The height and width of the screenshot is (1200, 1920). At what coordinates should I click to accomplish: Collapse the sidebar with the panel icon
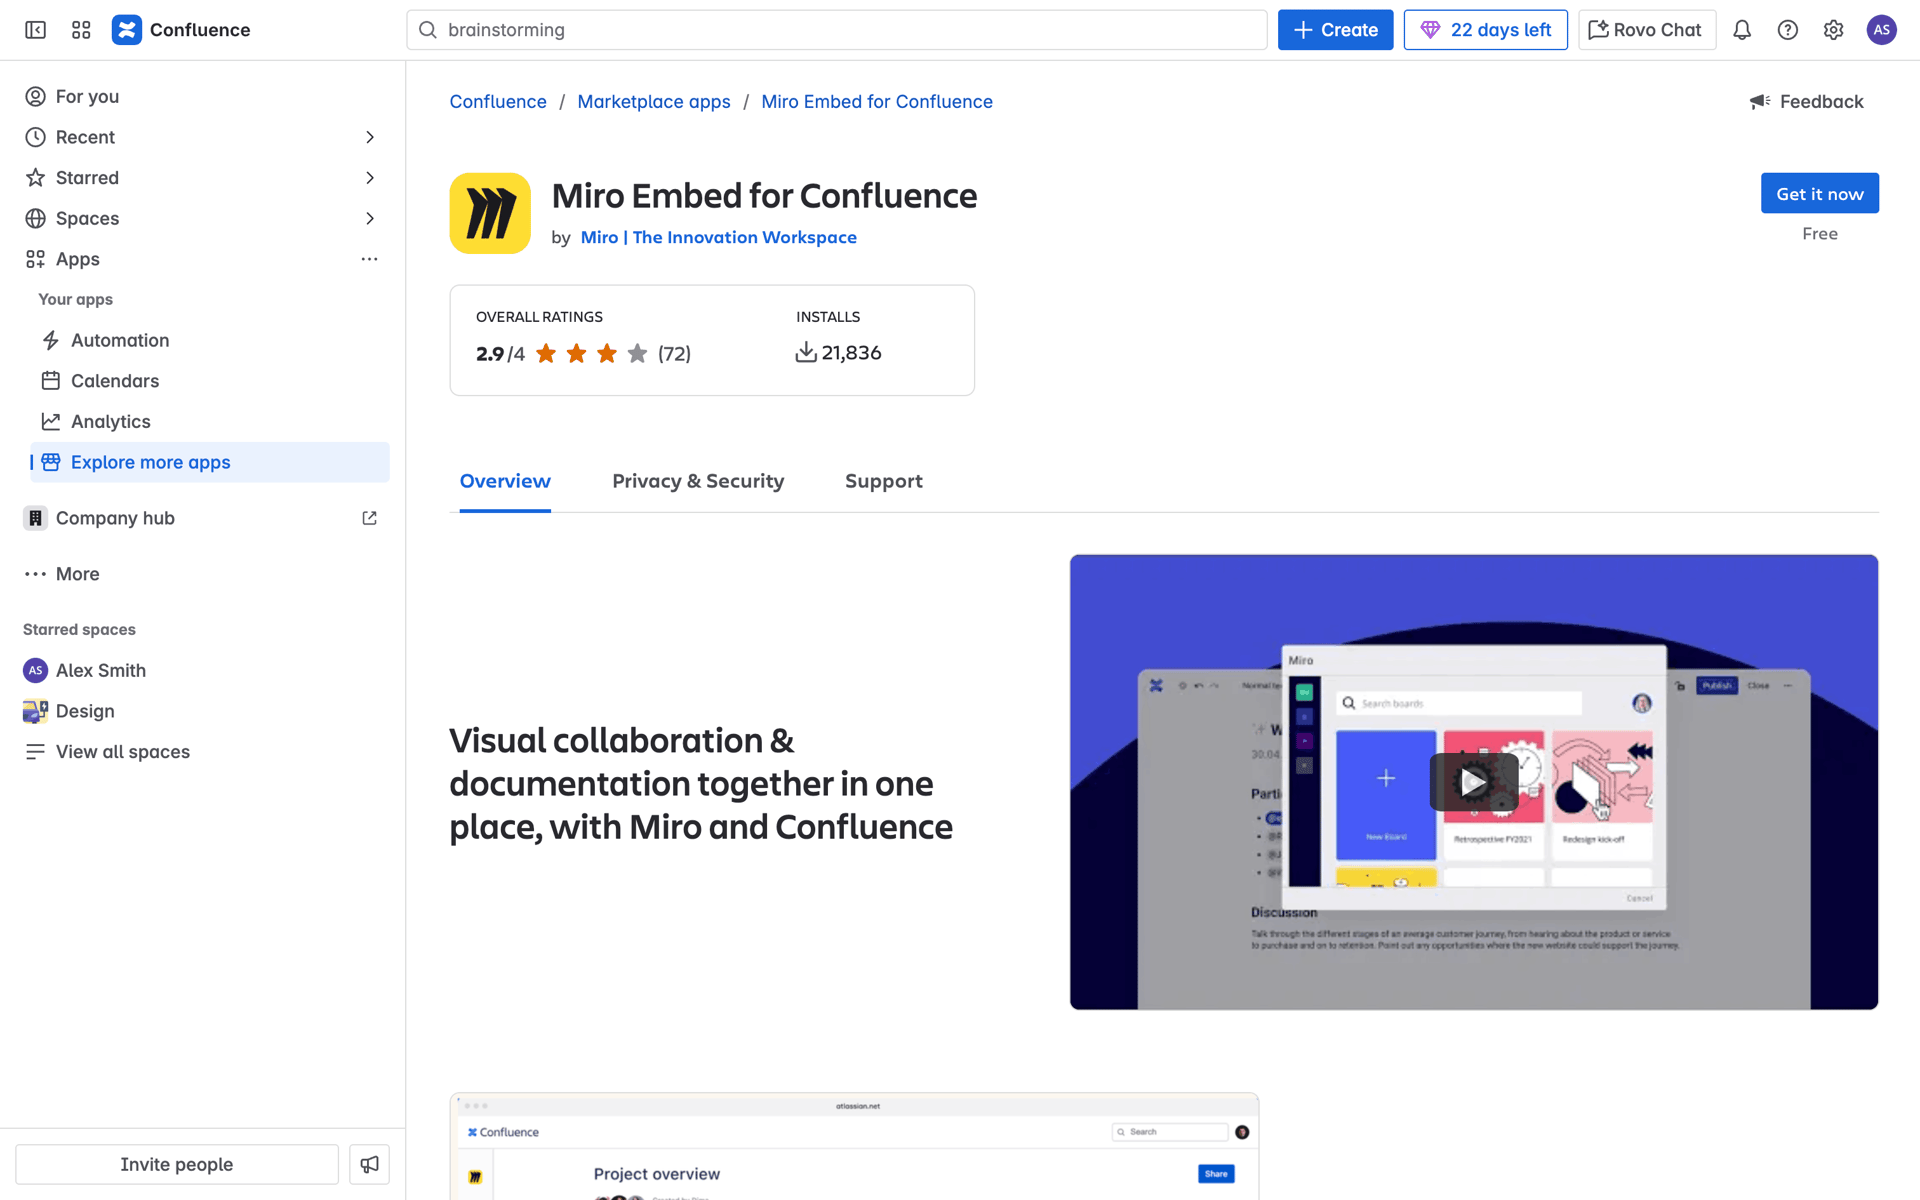[x=35, y=30]
